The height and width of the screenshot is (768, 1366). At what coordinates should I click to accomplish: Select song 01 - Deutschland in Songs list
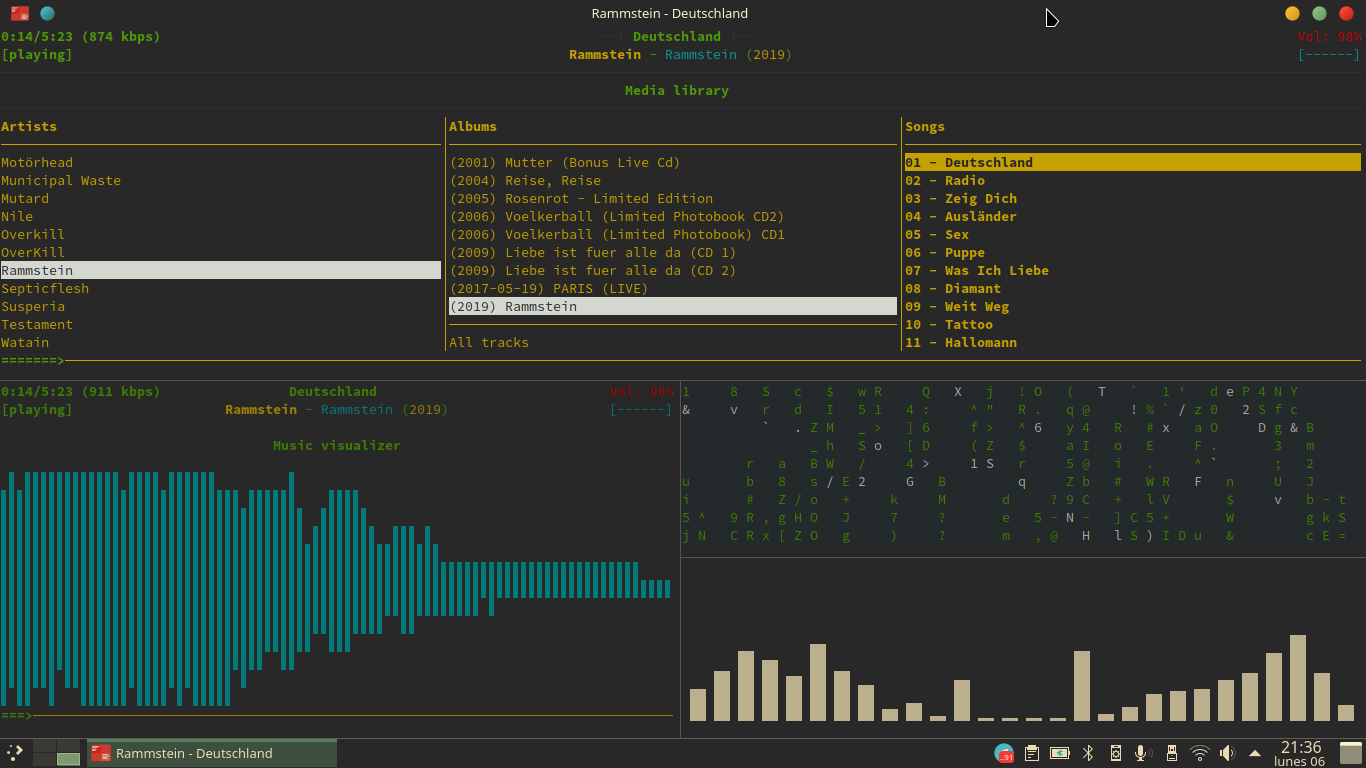pos(1133,162)
